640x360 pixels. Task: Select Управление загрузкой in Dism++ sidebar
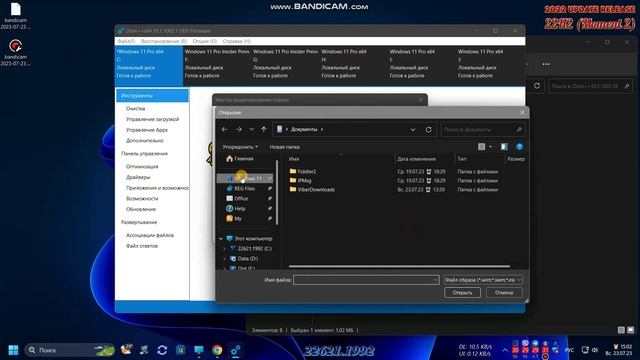pyautogui.click(x=152, y=119)
